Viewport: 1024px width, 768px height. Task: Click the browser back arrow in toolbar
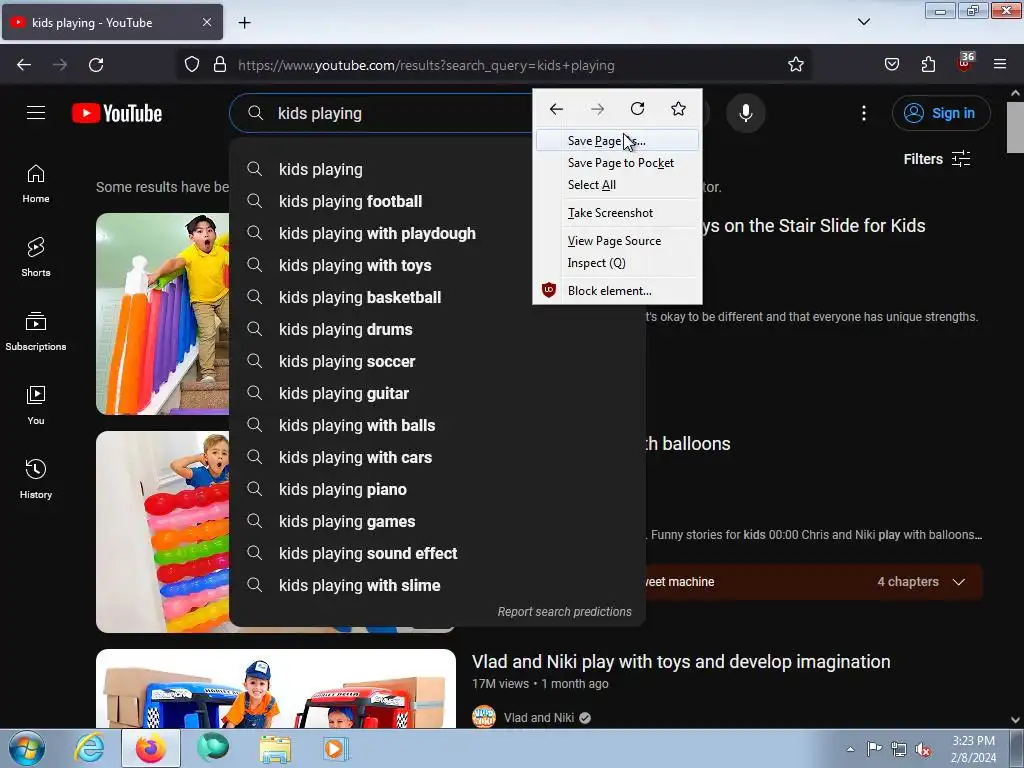point(24,65)
